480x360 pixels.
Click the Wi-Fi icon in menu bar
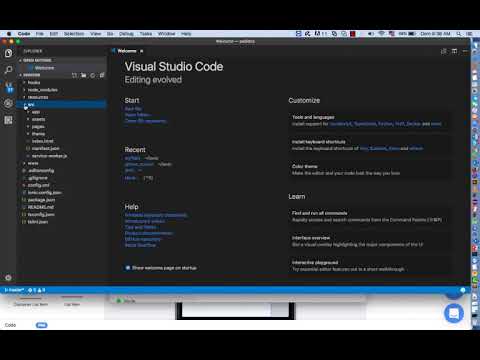click(382, 34)
